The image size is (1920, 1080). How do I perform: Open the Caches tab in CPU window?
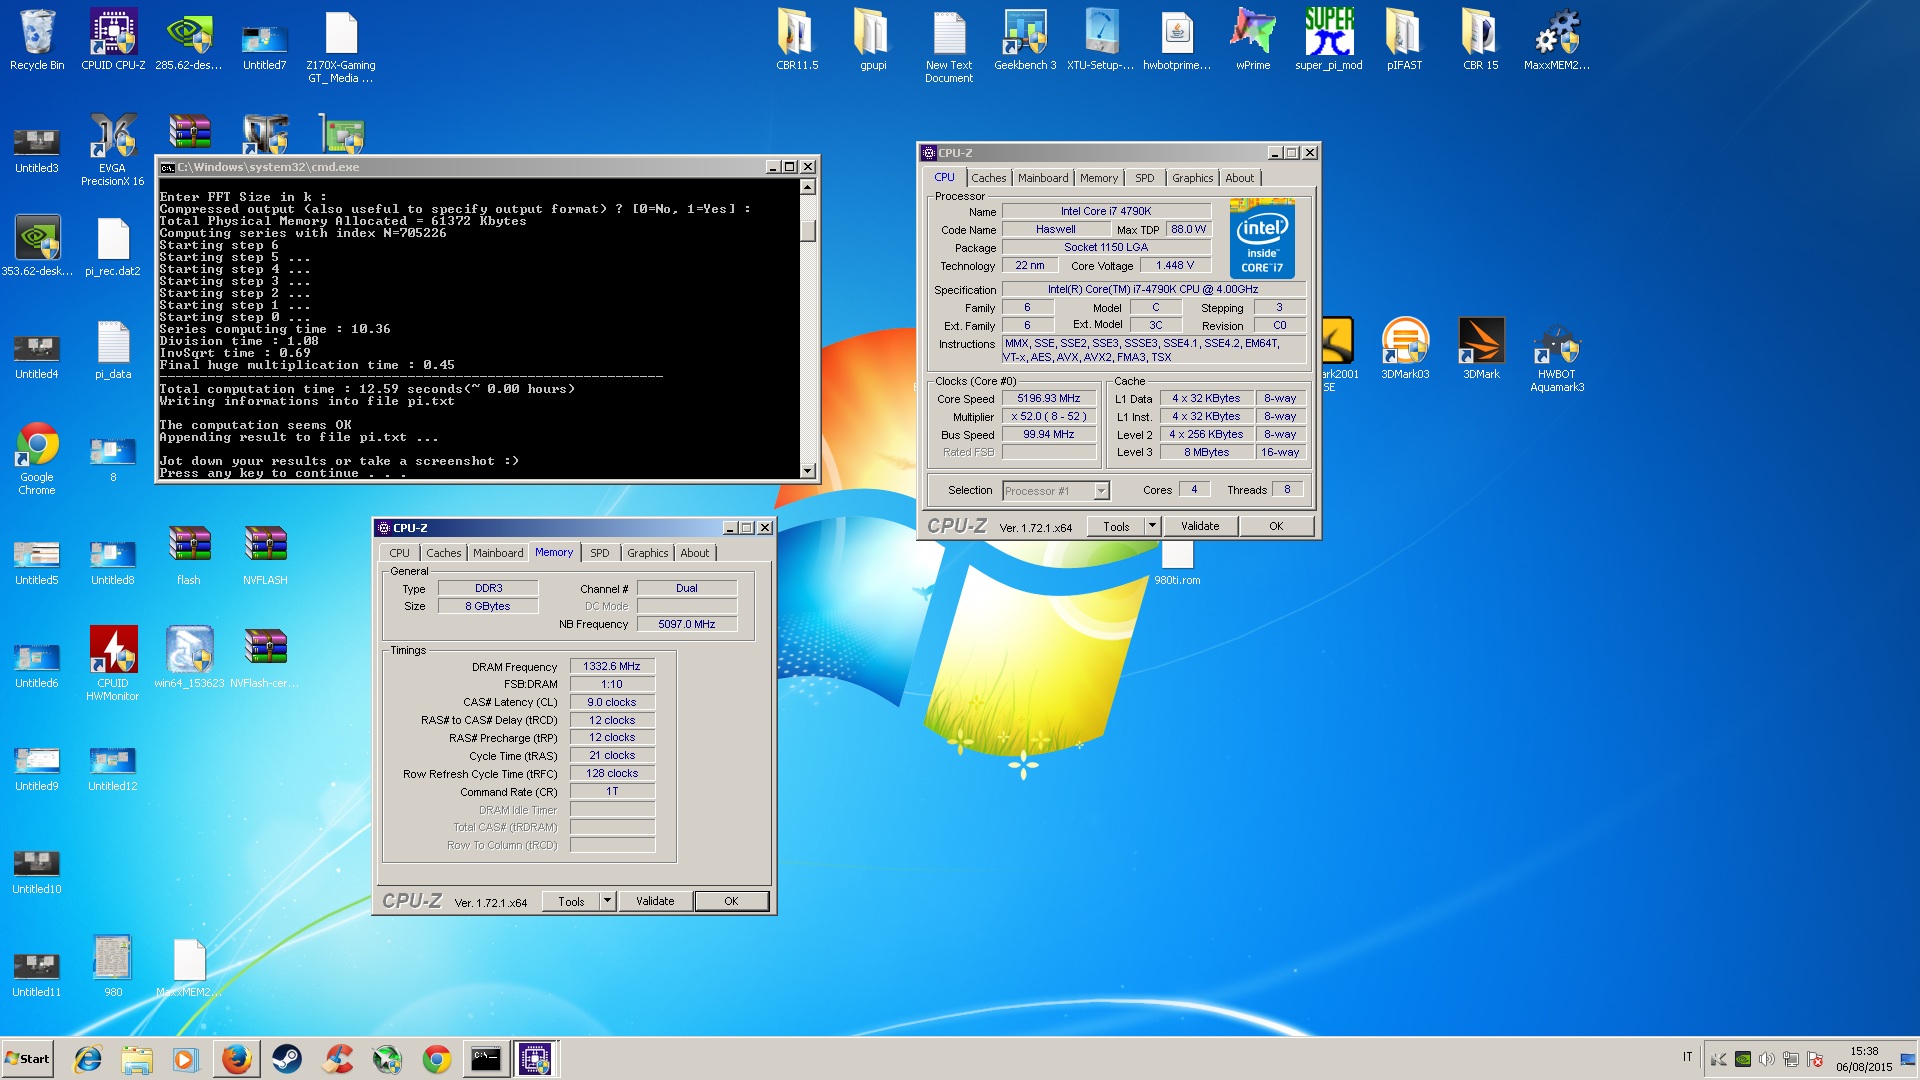tap(988, 178)
